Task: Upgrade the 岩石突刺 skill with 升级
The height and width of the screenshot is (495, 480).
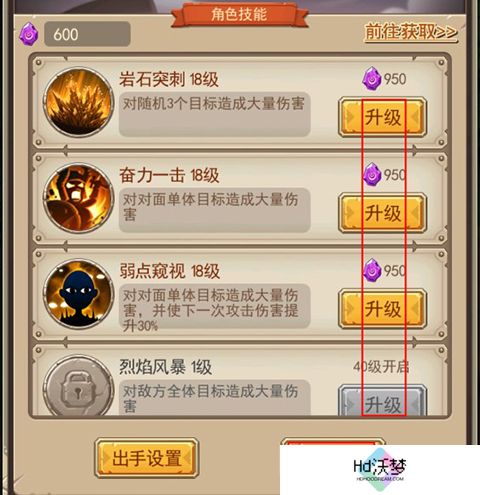Action: (x=383, y=117)
